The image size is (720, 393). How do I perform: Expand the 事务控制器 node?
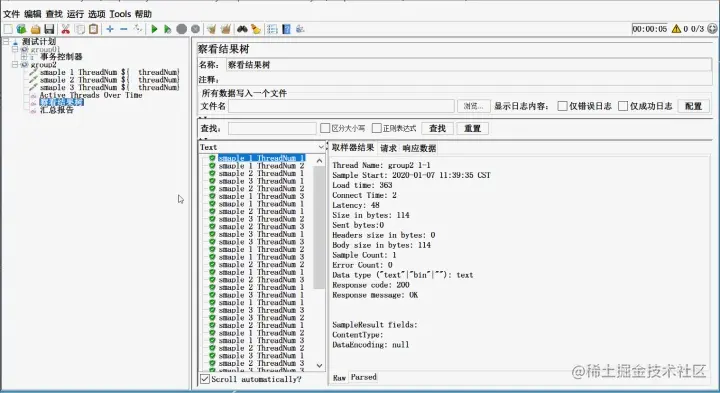click(x=23, y=57)
